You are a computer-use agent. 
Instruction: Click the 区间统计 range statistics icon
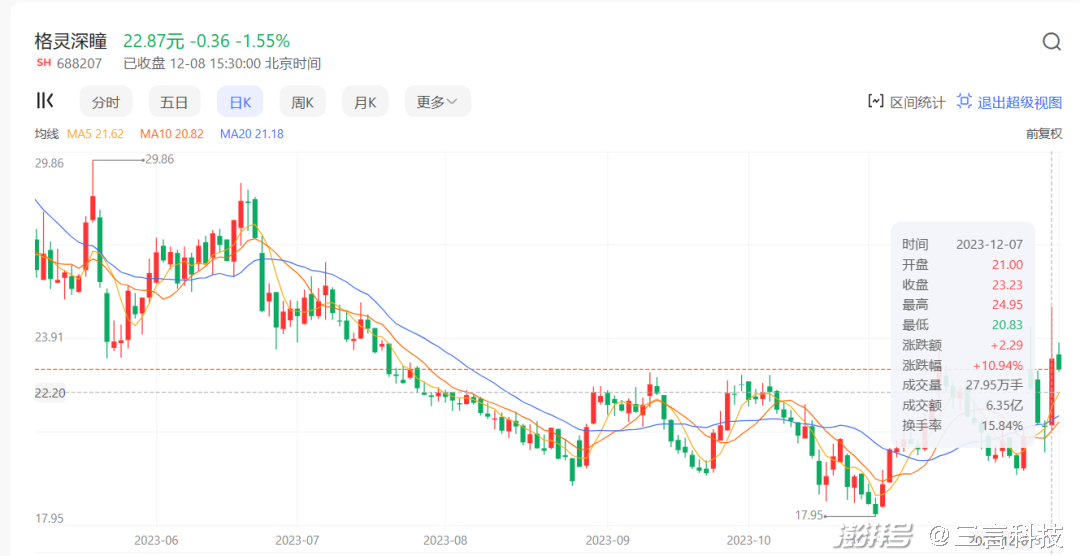(x=875, y=101)
